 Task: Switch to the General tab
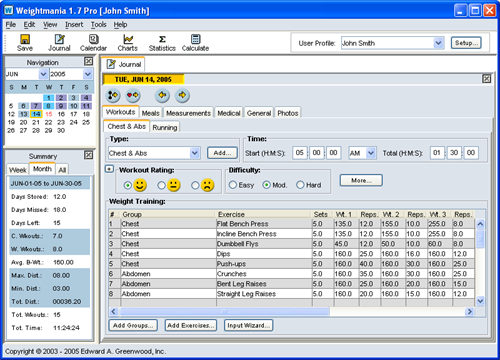pos(259,113)
